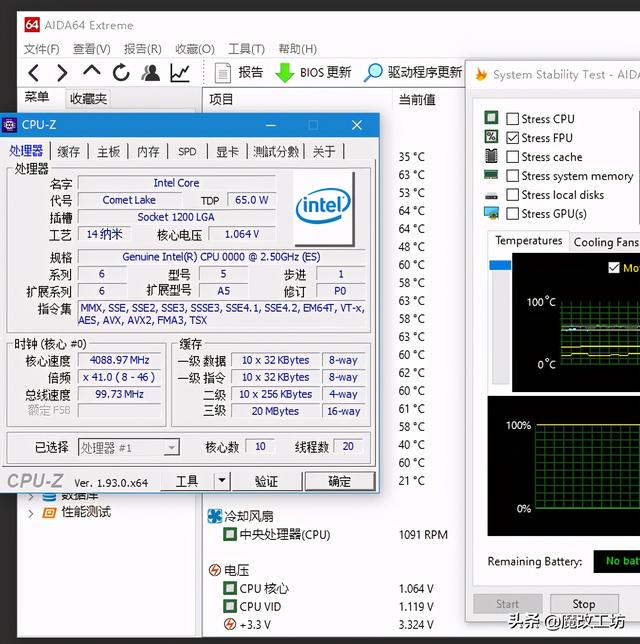Enable Stress system memory checkbox
The width and height of the screenshot is (640, 644).
(512, 176)
